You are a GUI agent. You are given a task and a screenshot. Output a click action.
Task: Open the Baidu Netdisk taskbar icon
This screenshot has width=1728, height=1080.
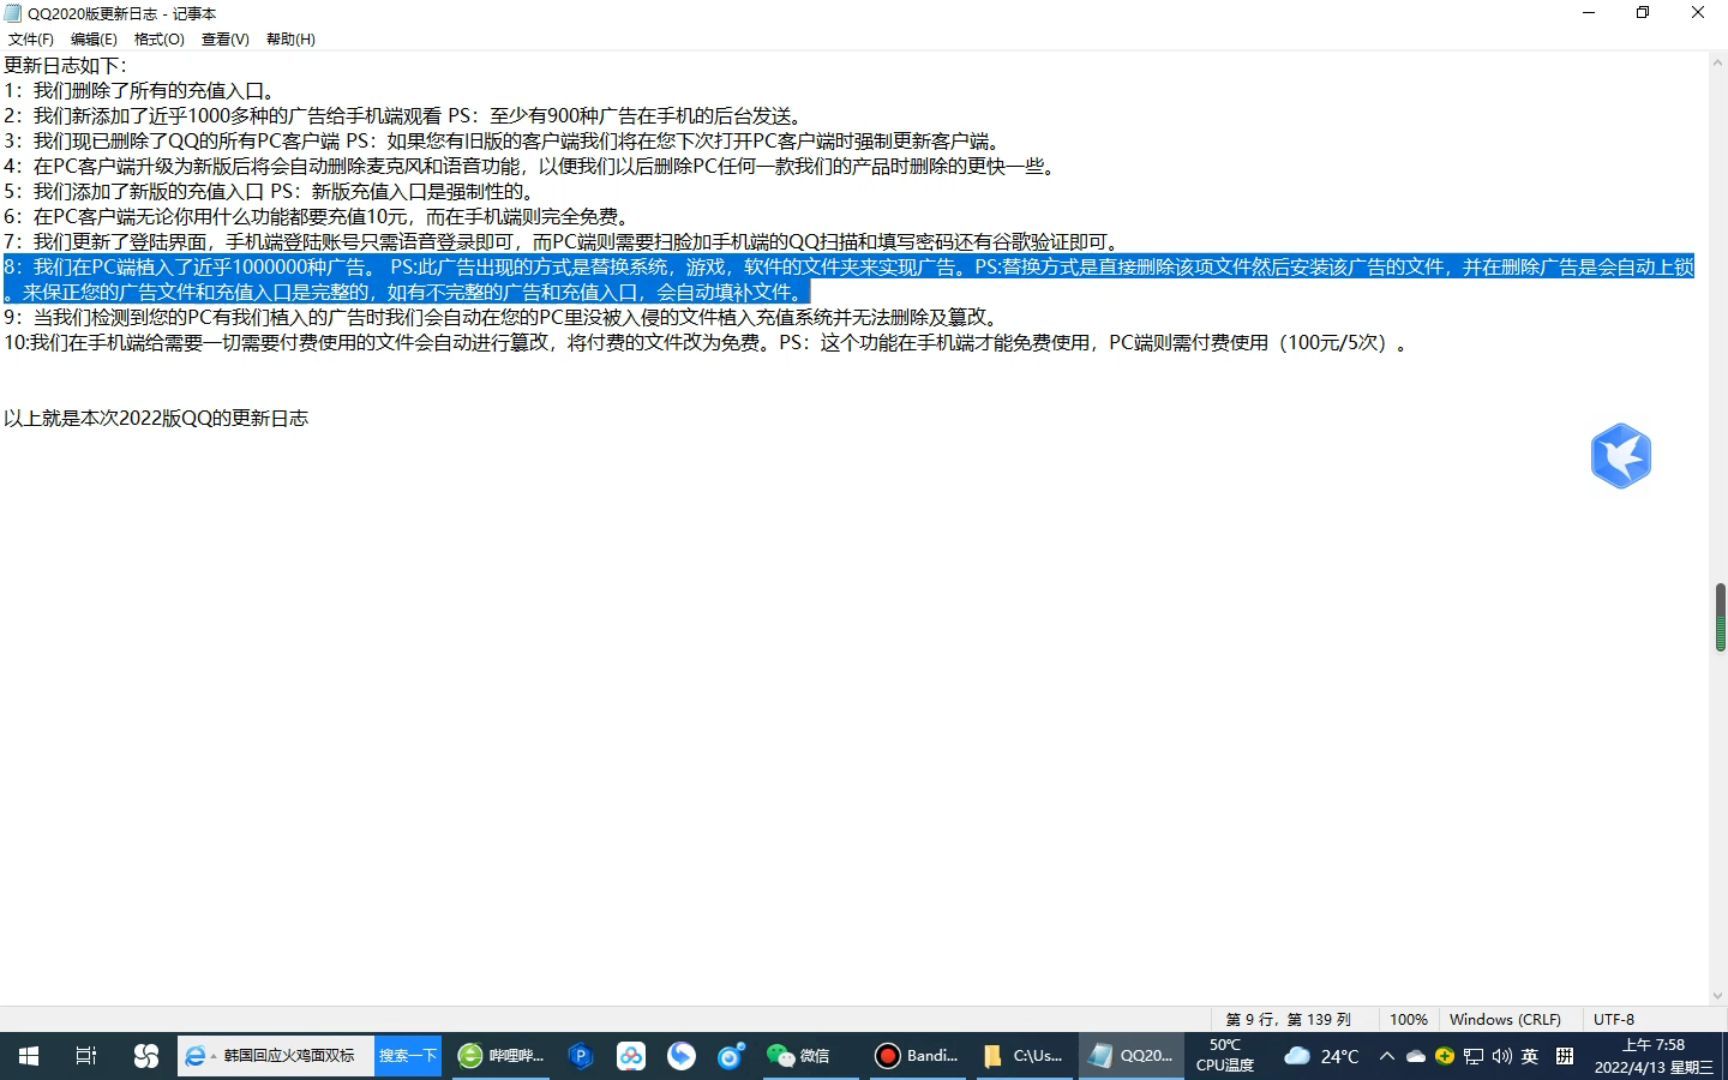point(631,1056)
